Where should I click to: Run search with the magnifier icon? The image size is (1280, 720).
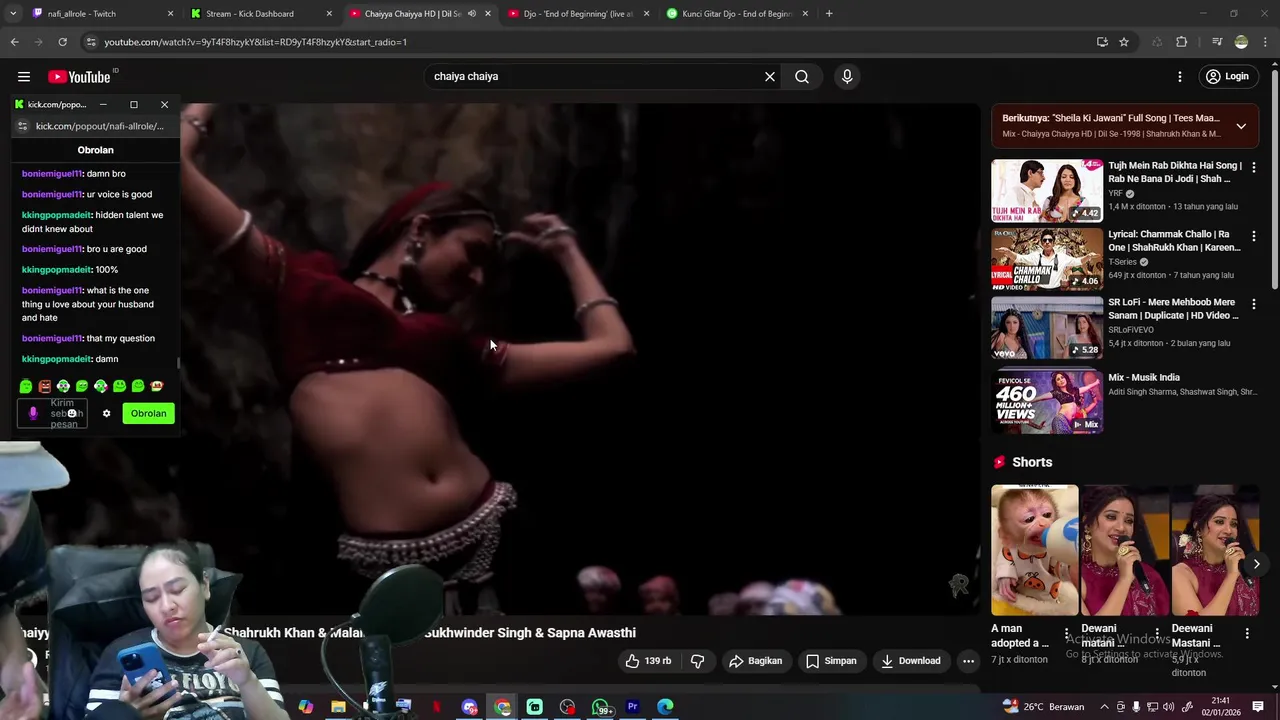pyautogui.click(x=802, y=76)
